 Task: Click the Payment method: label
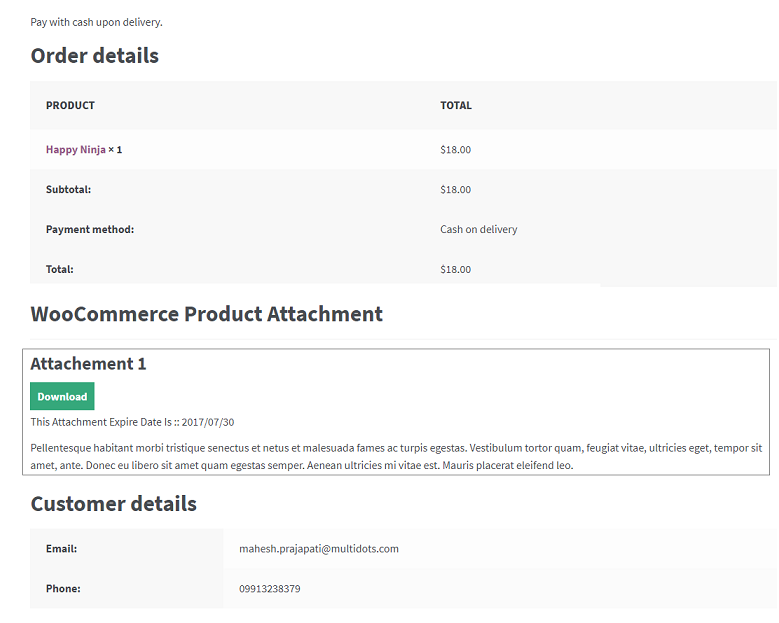pyautogui.click(x=90, y=230)
